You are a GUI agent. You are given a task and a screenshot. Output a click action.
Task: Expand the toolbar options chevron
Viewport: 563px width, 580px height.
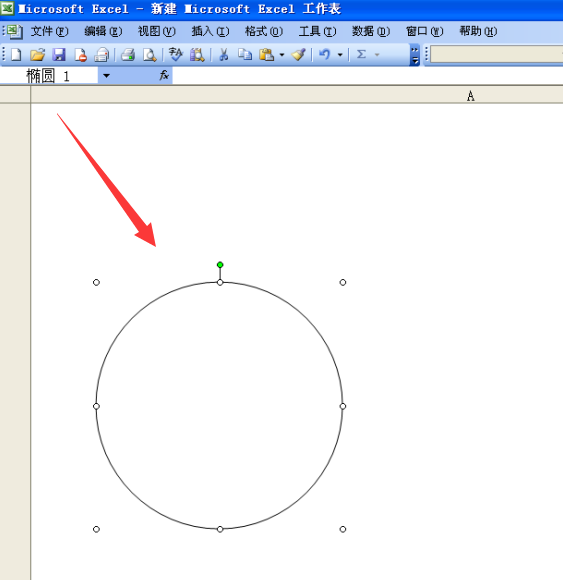click(415, 55)
